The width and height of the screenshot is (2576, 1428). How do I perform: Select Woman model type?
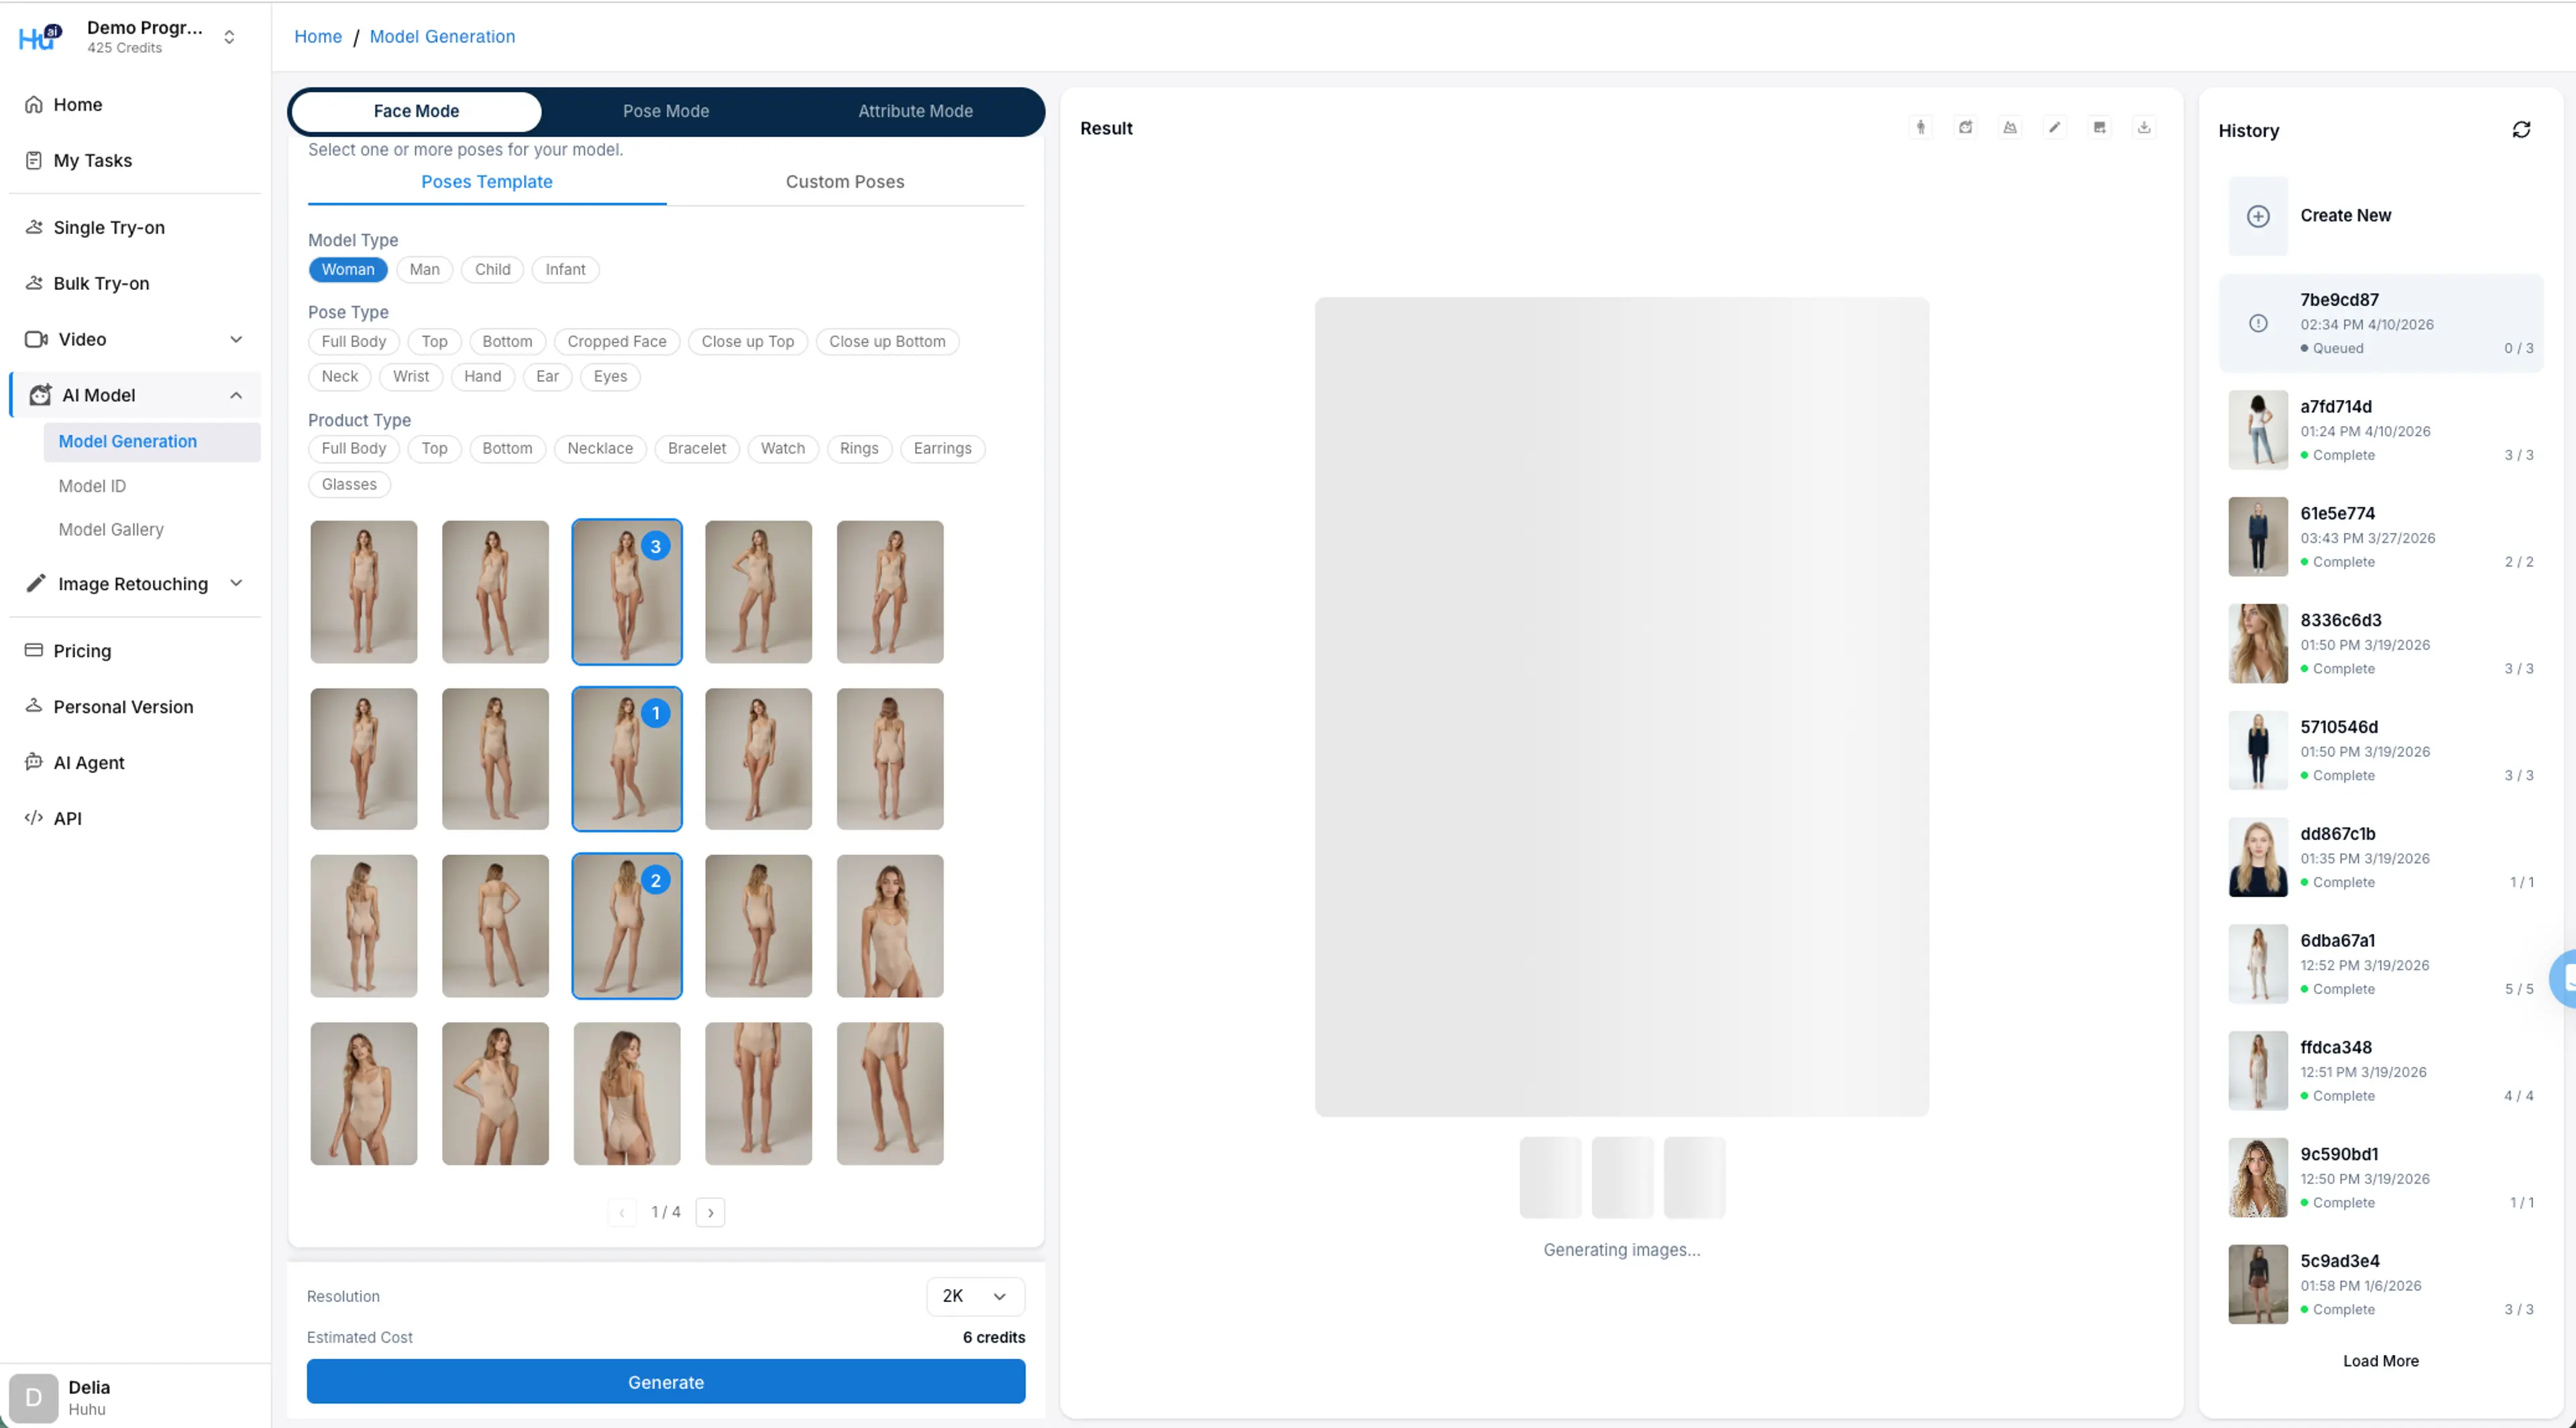pos(348,269)
